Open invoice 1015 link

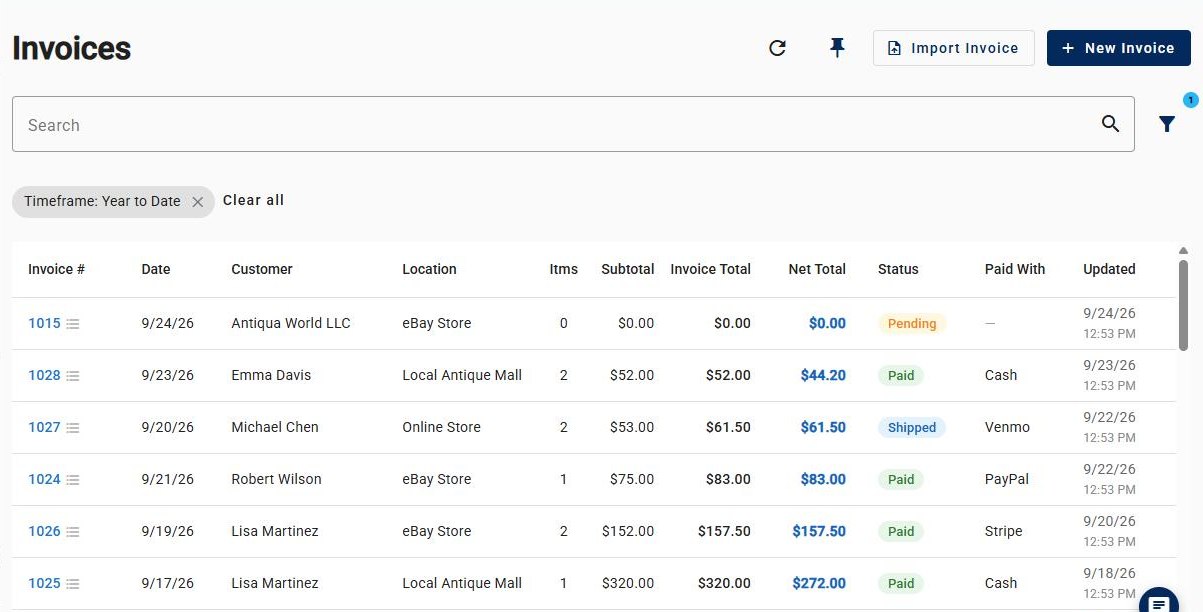[44, 323]
